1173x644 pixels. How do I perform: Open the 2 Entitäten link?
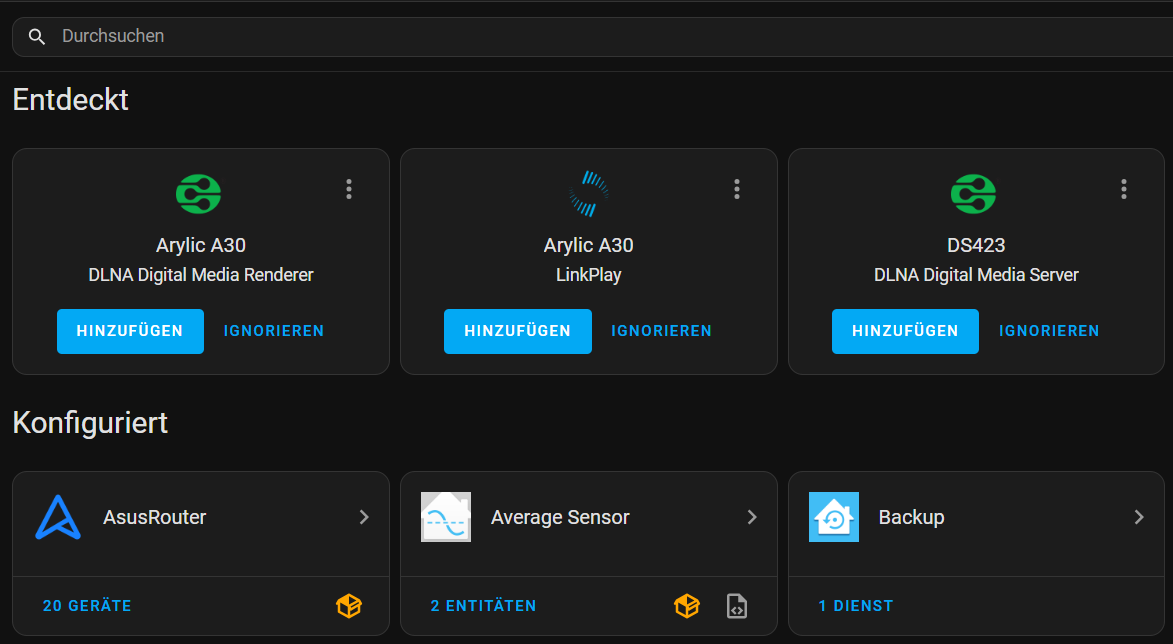(x=483, y=606)
